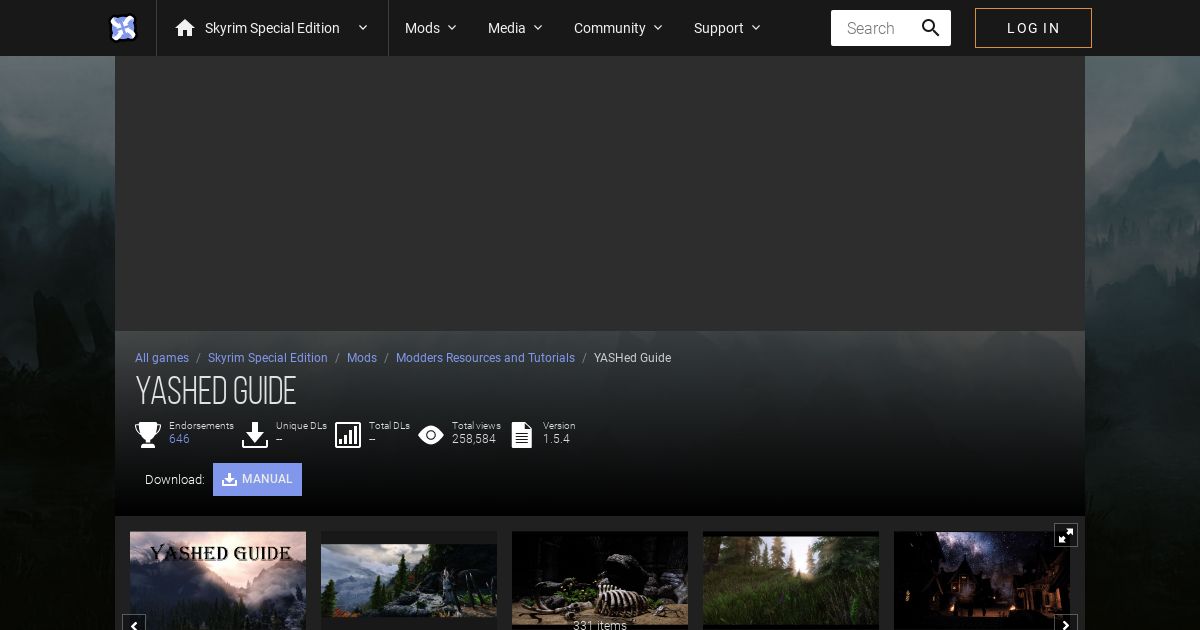
Task: Open the sunlit forest grass thumbnail
Action: tap(791, 580)
